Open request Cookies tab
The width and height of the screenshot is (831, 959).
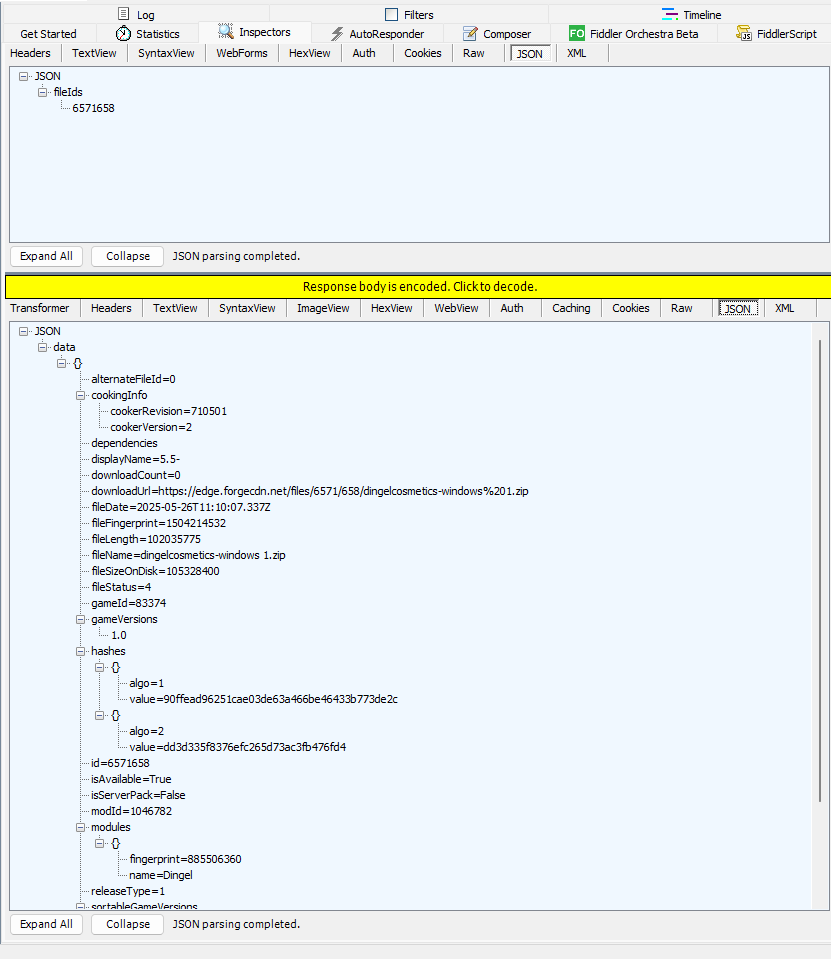423,53
